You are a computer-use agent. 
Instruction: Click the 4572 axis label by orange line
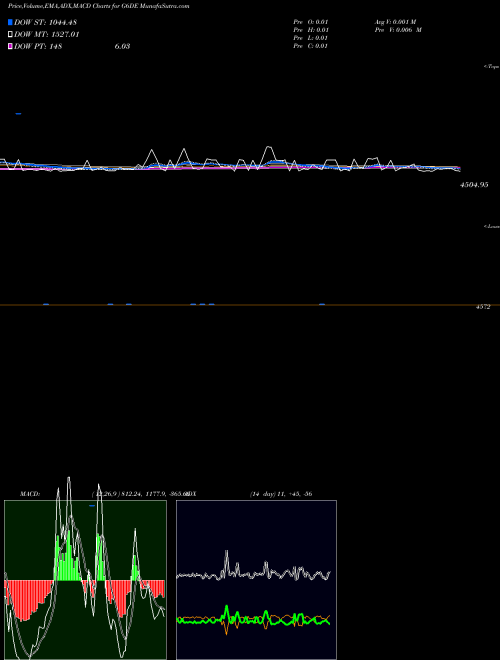pos(483,307)
